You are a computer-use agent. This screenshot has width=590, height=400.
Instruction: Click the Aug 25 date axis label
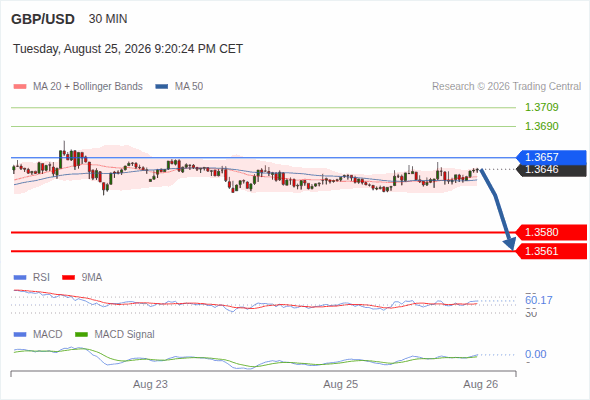coord(341,385)
